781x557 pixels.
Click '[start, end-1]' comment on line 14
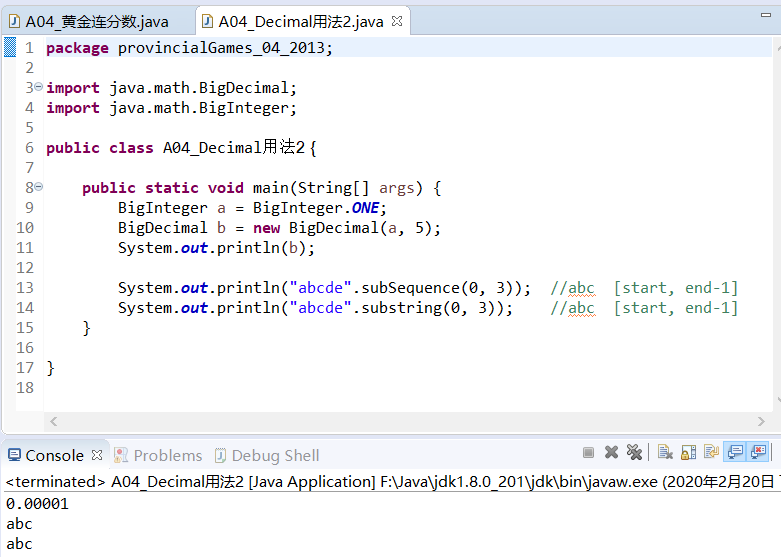tap(675, 307)
